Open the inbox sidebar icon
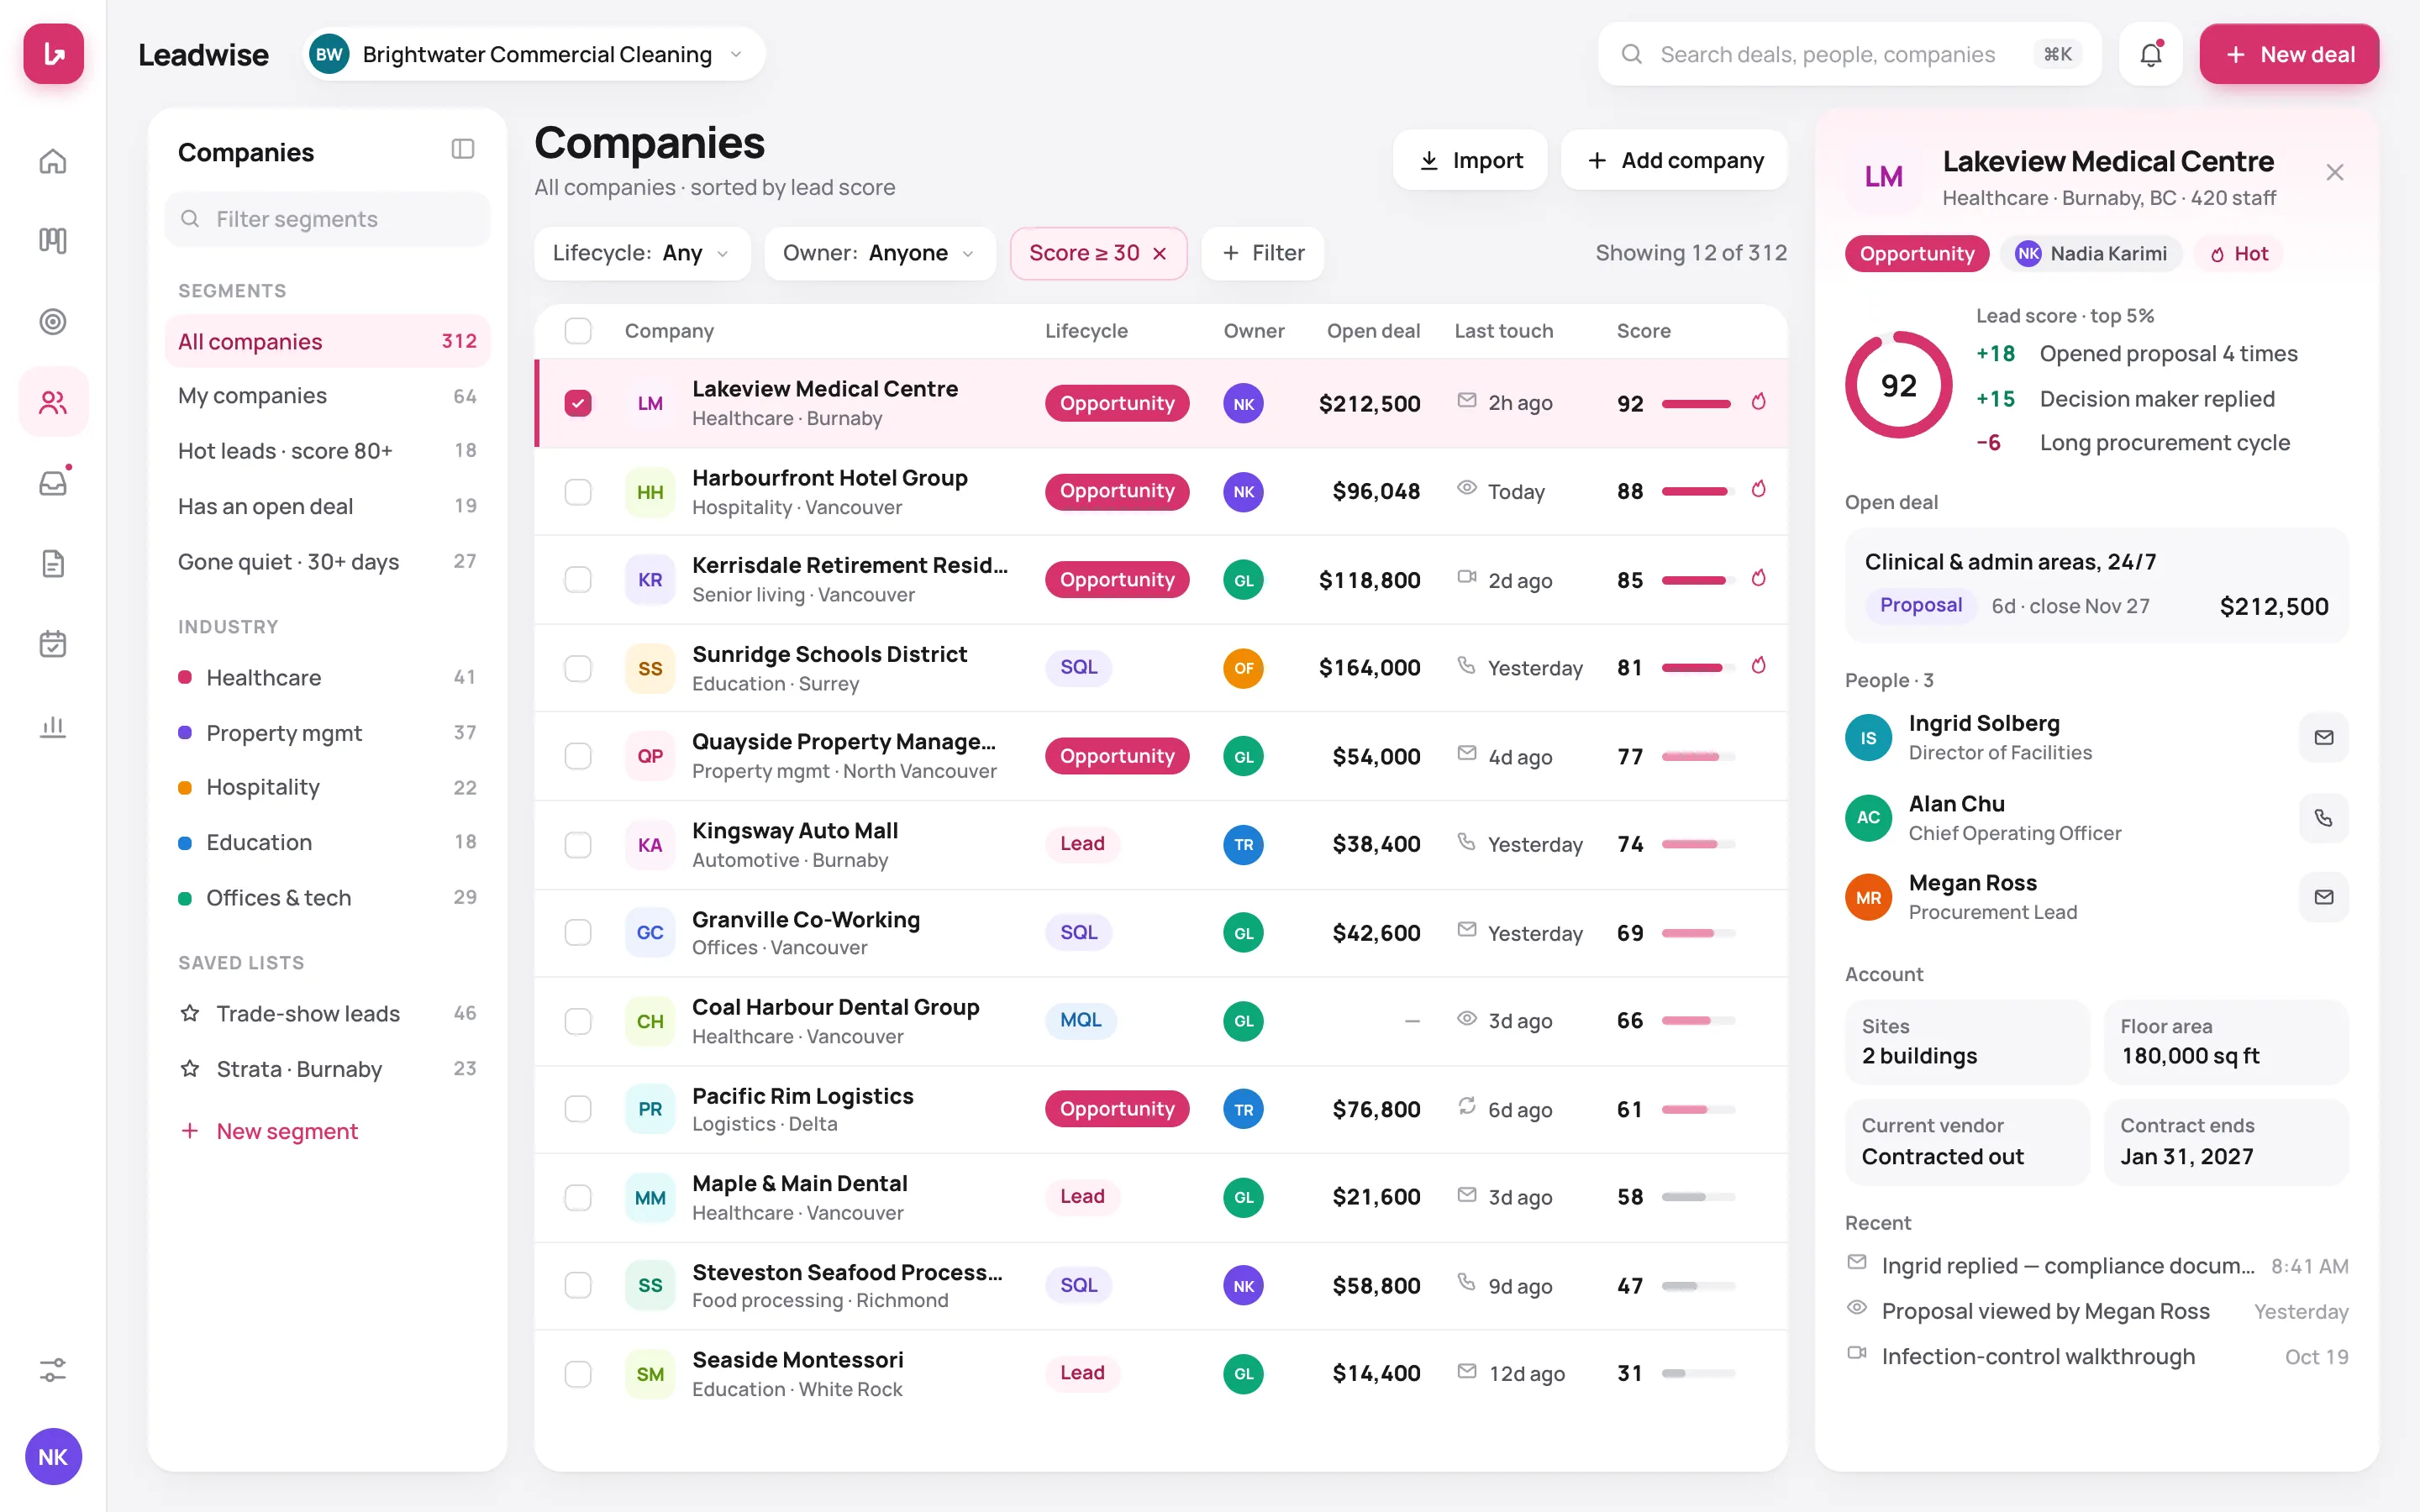 (x=53, y=483)
